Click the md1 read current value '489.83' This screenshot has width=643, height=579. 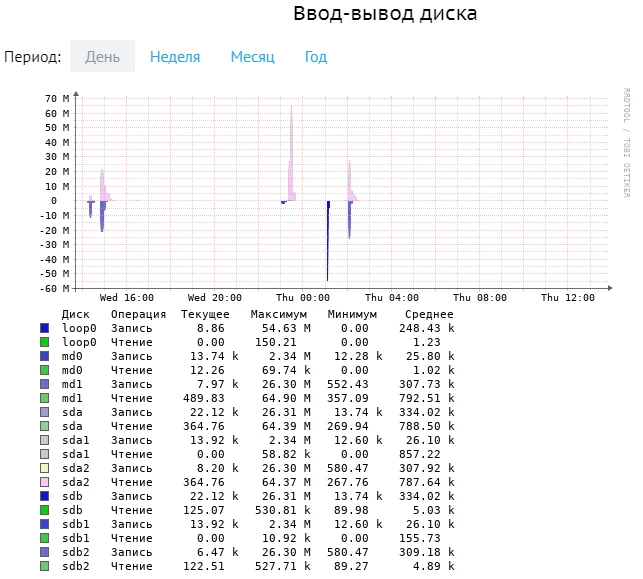[x=204, y=398]
